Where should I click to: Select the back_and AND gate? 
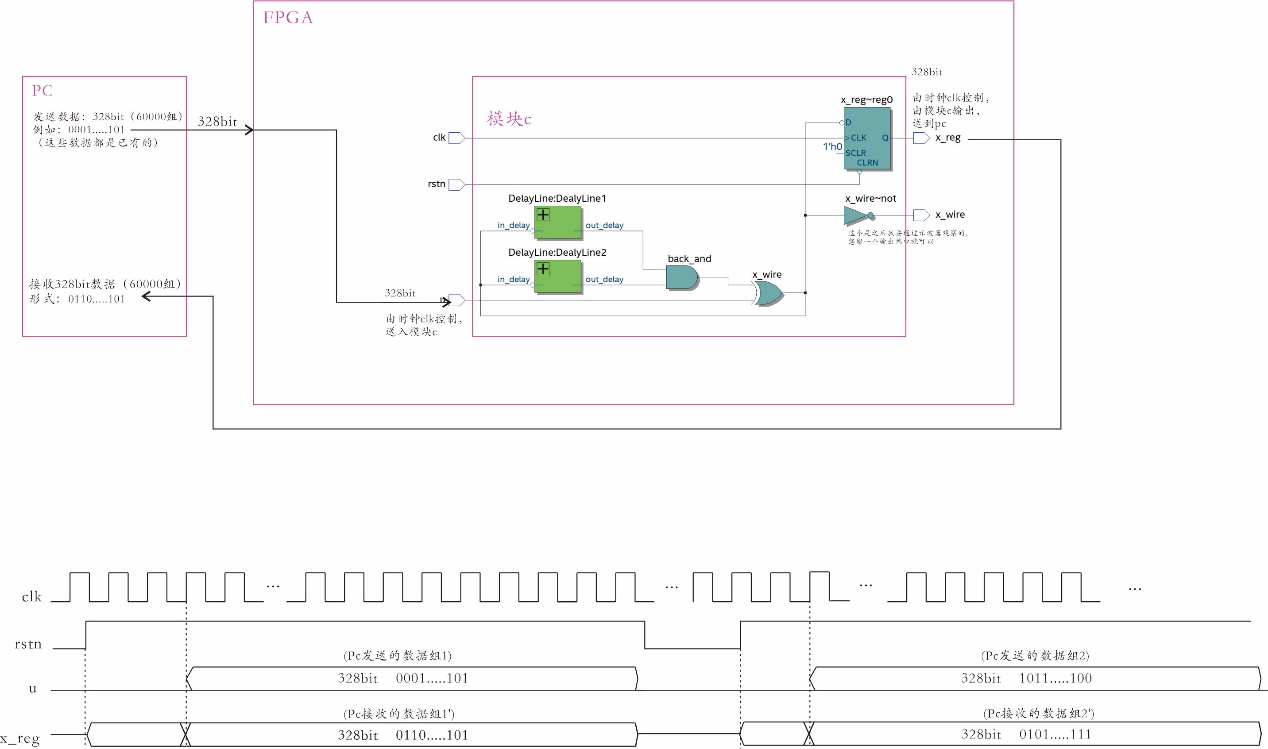coord(685,277)
